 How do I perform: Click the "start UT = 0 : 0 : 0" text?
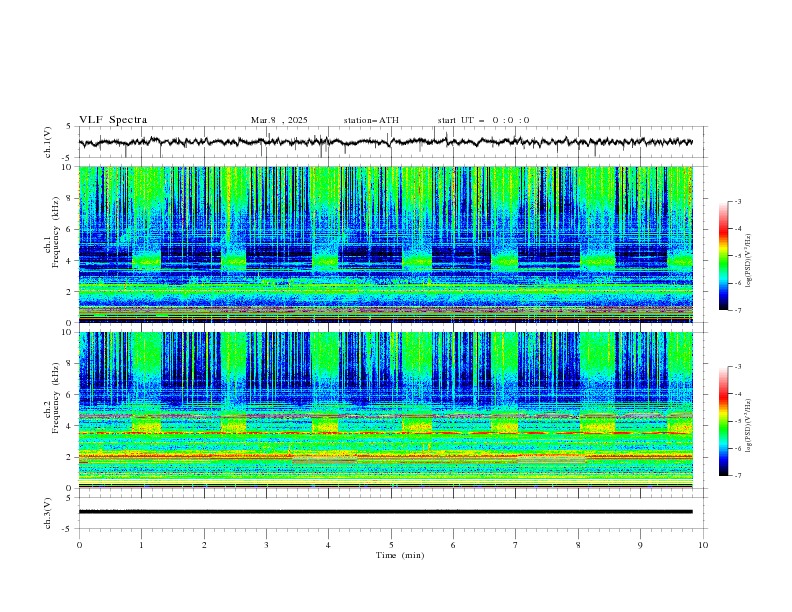coord(483,120)
